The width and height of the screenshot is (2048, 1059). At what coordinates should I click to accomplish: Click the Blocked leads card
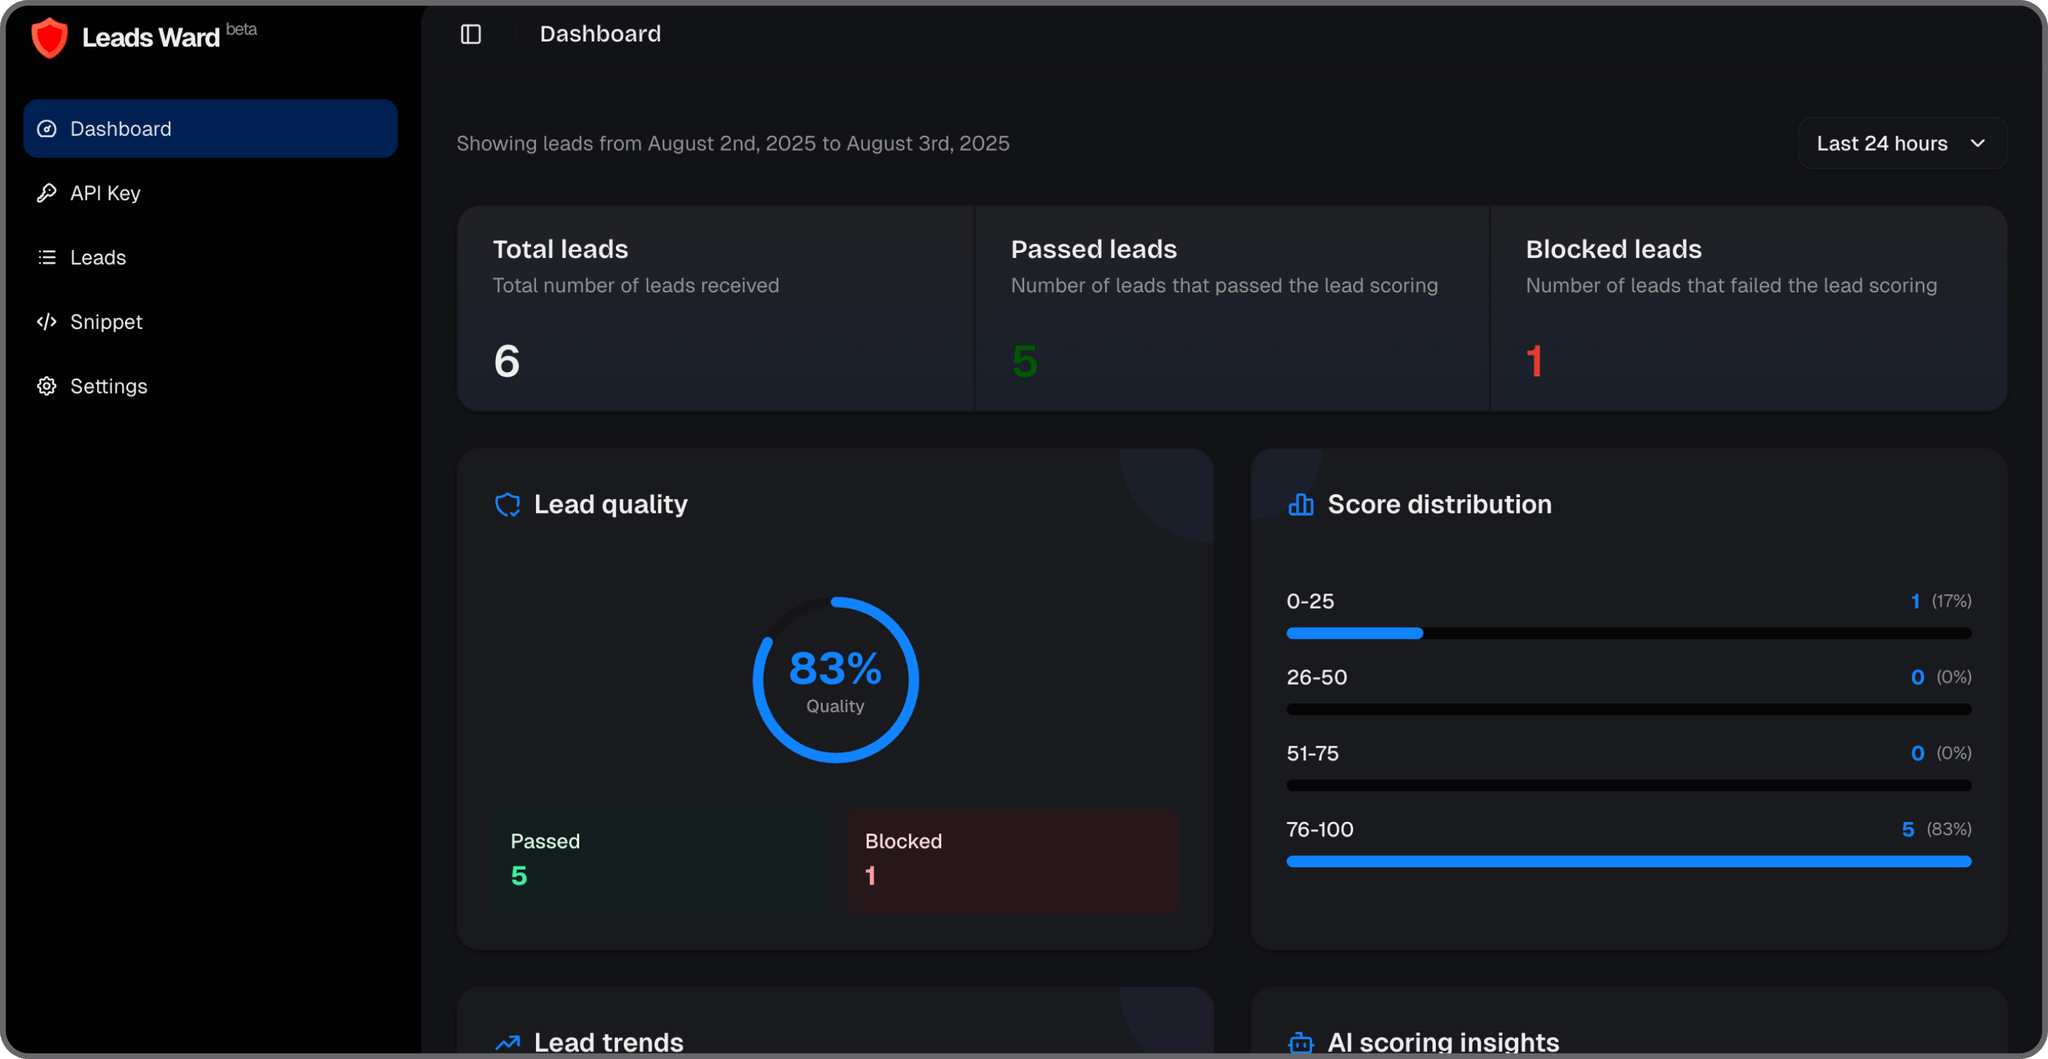[x=1748, y=308]
